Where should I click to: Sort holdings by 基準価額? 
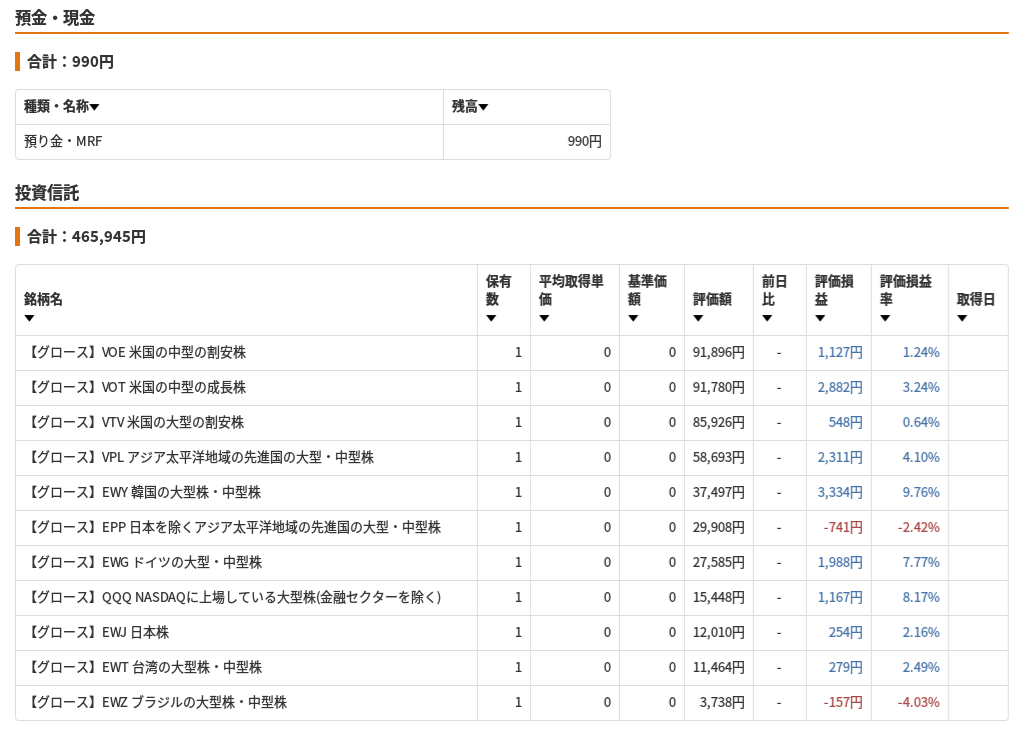(x=633, y=317)
